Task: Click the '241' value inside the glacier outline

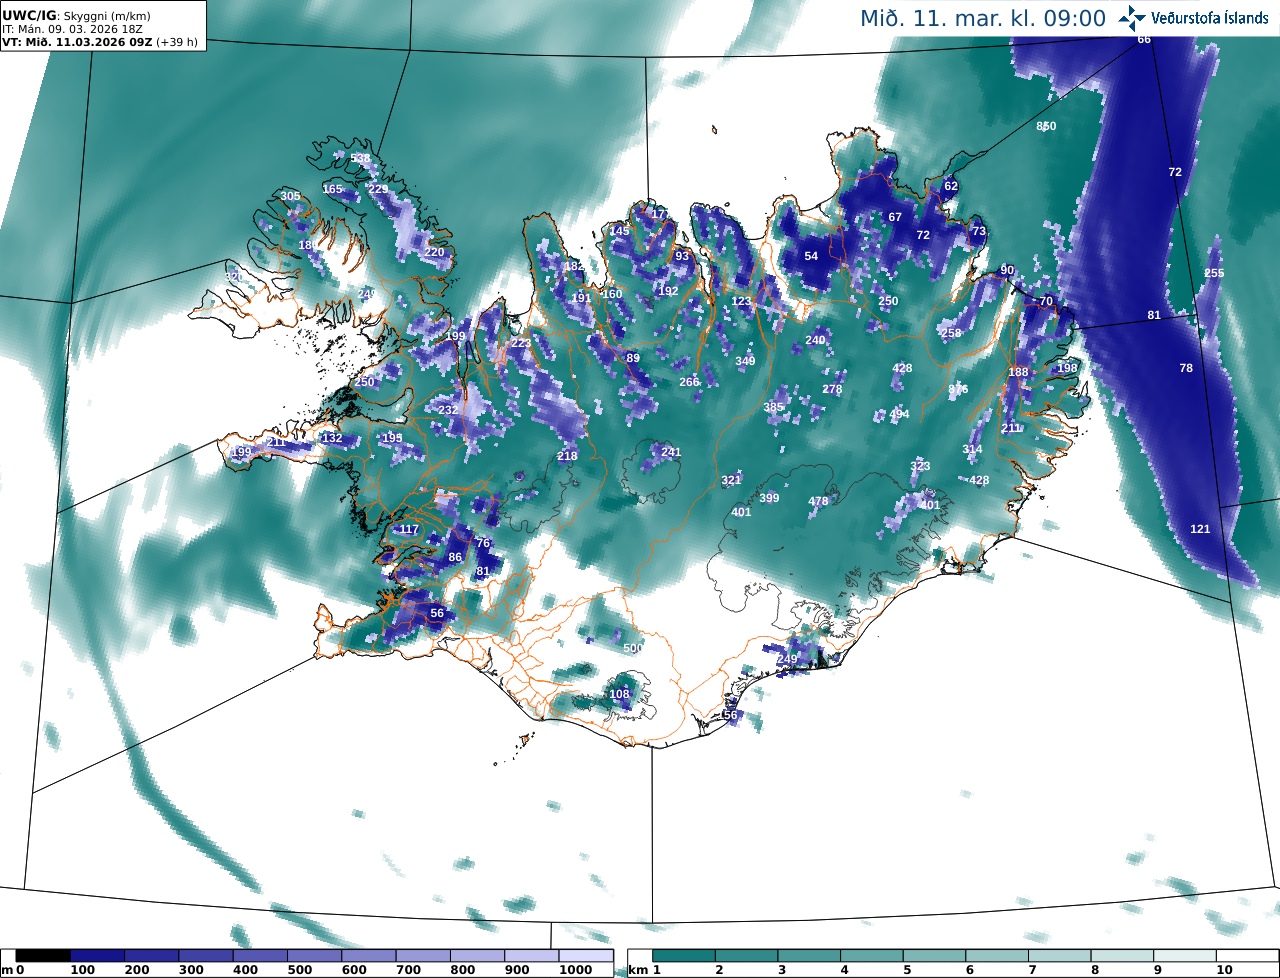Action: (x=670, y=452)
